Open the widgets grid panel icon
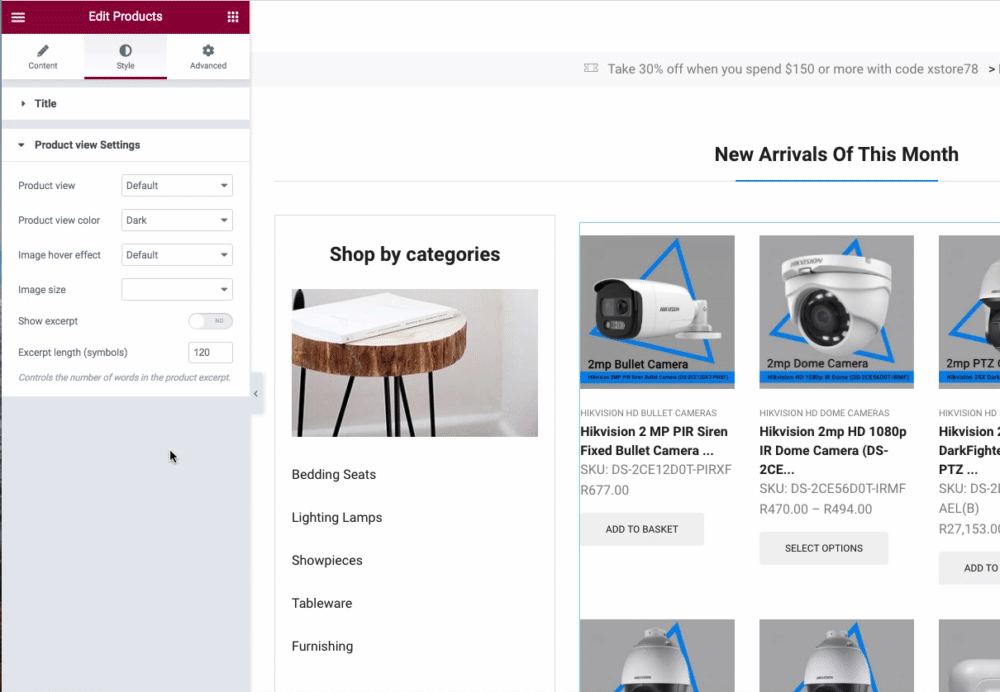Image resolution: width=1000 pixels, height=692 pixels. [x=233, y=17]
